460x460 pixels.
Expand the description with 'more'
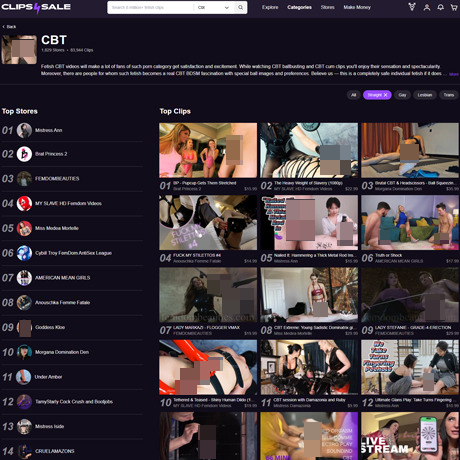(454, 74)
